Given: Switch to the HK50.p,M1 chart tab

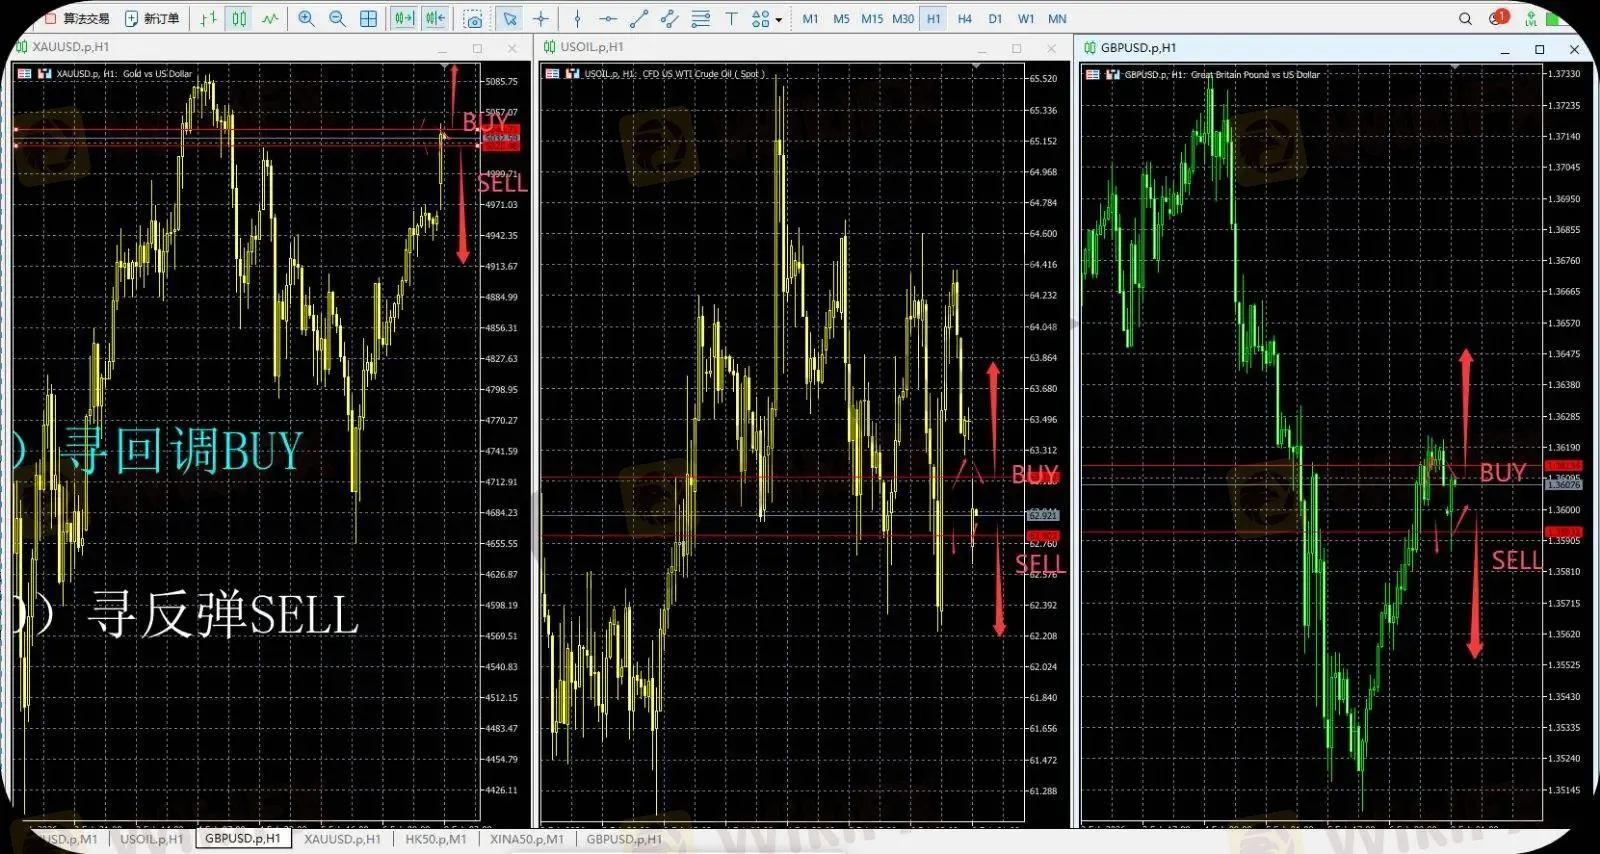Looking at the screenshot, I should (435, 839).
